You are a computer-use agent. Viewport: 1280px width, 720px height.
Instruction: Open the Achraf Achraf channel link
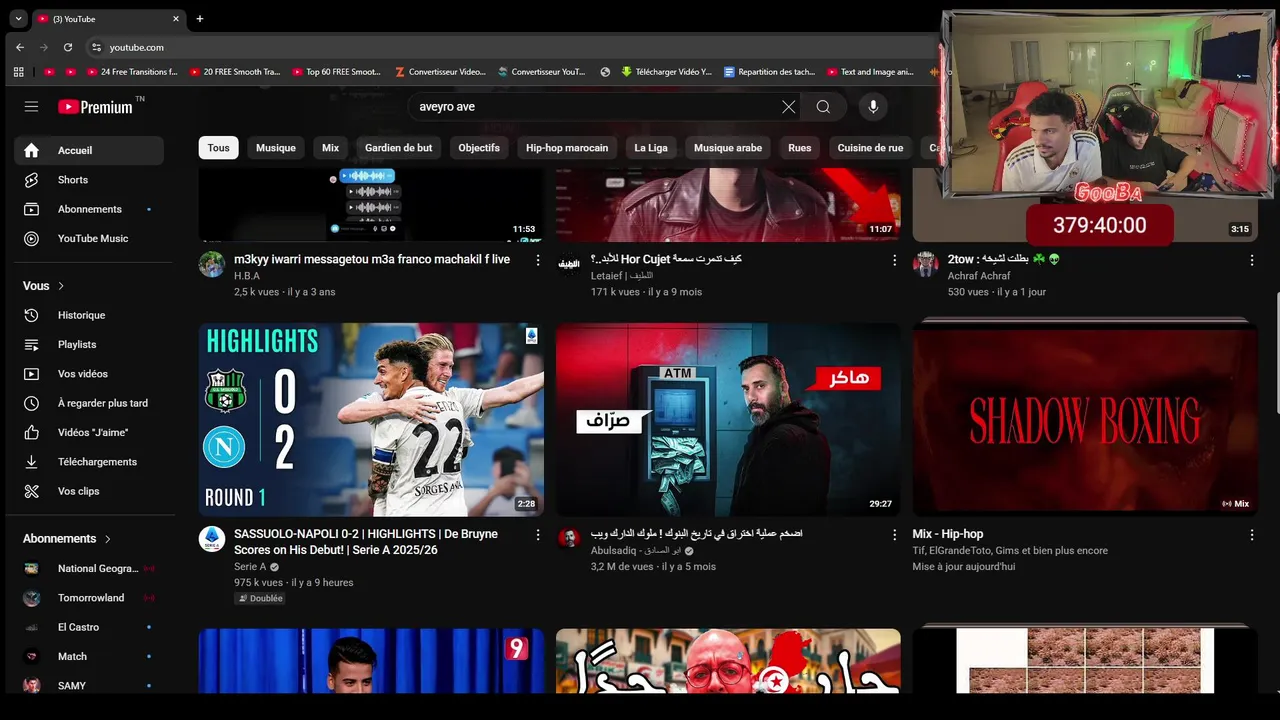979,276
